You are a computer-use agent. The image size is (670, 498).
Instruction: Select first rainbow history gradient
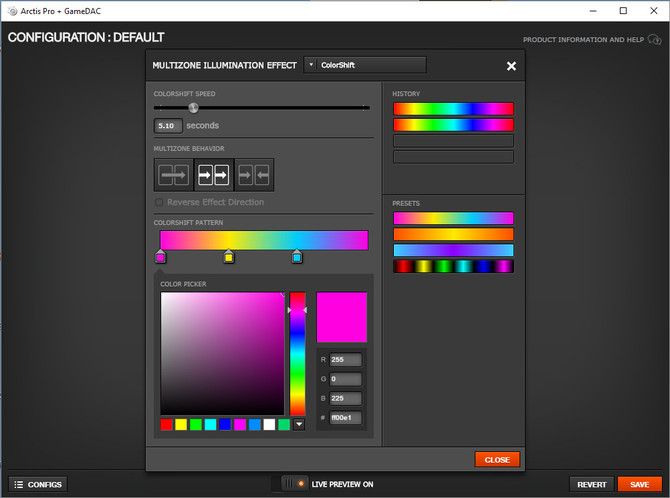pos(453,109)
